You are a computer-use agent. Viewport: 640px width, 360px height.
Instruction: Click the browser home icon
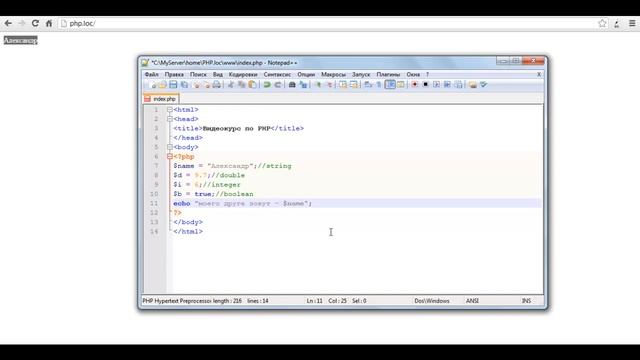pos(49,23)
